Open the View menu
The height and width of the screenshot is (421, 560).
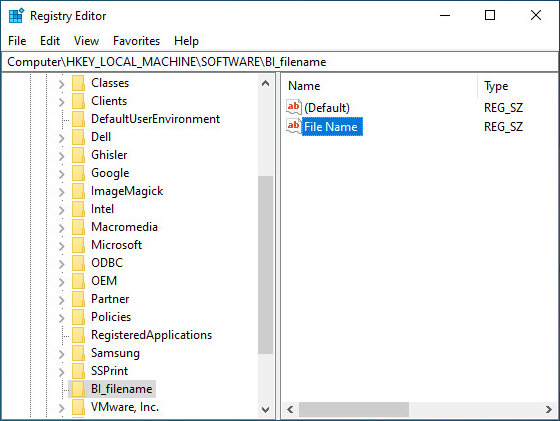86,41
